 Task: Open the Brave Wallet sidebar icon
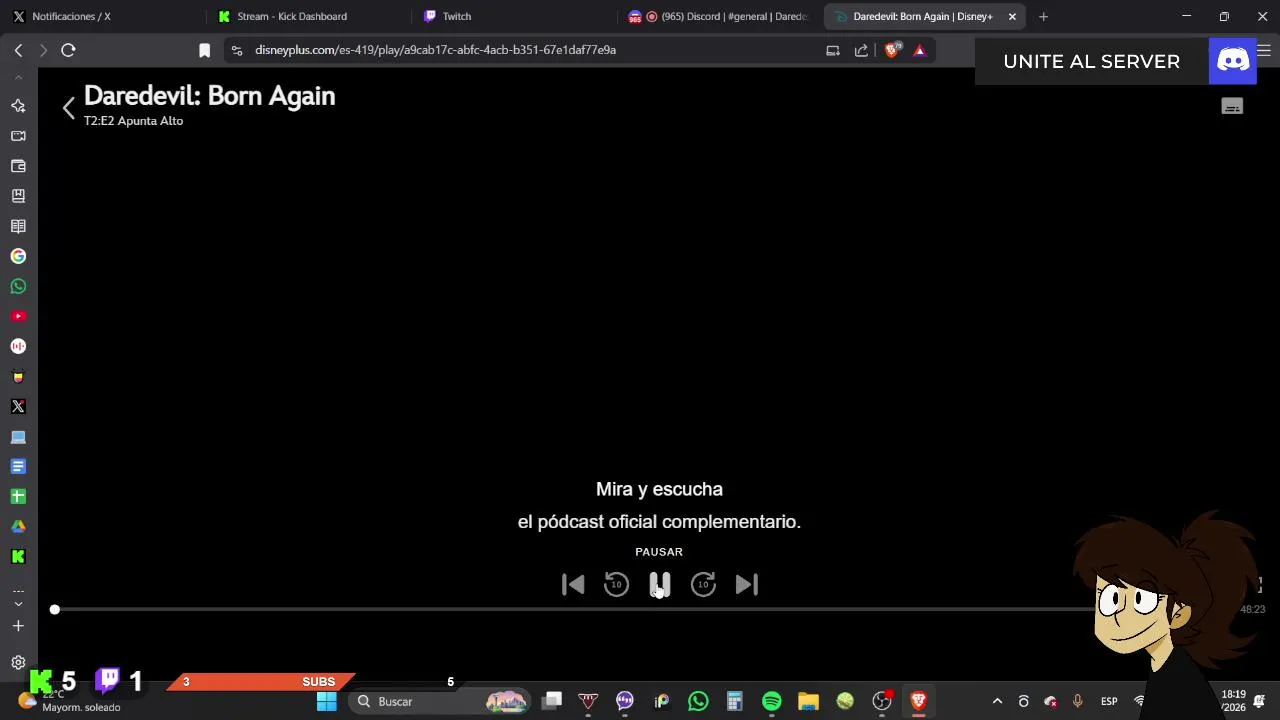(x=18, y=166)
